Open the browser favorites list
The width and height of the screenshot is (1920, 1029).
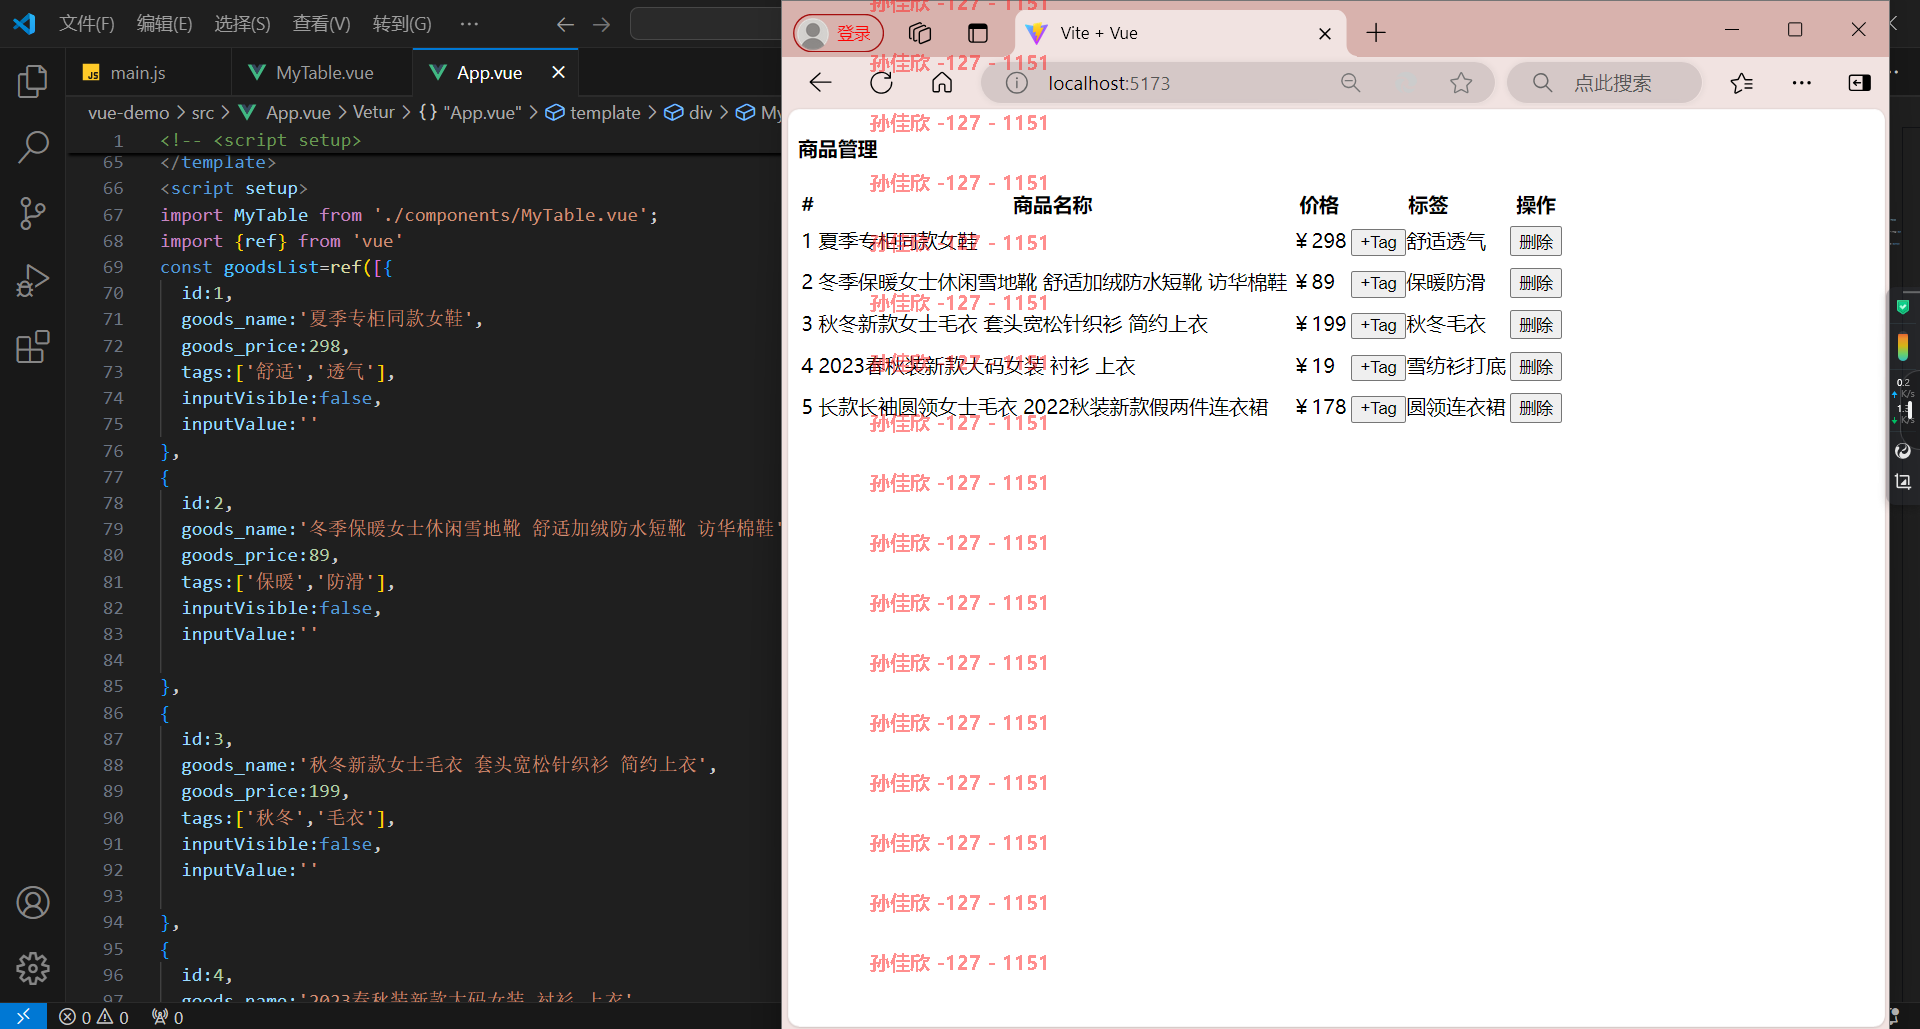click(1741, 83)
